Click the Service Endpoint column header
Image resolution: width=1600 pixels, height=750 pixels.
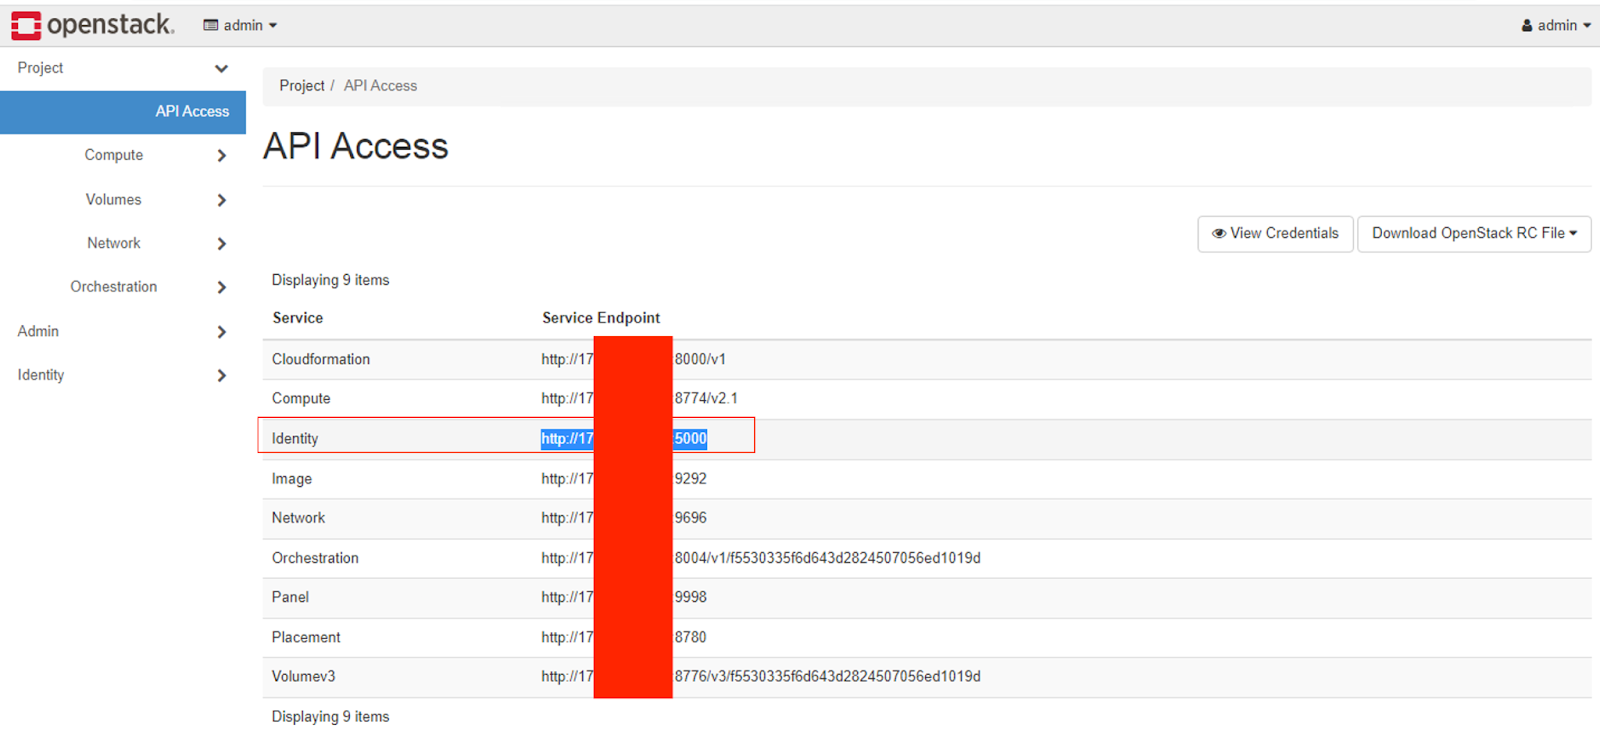click(x=601, y=318)
